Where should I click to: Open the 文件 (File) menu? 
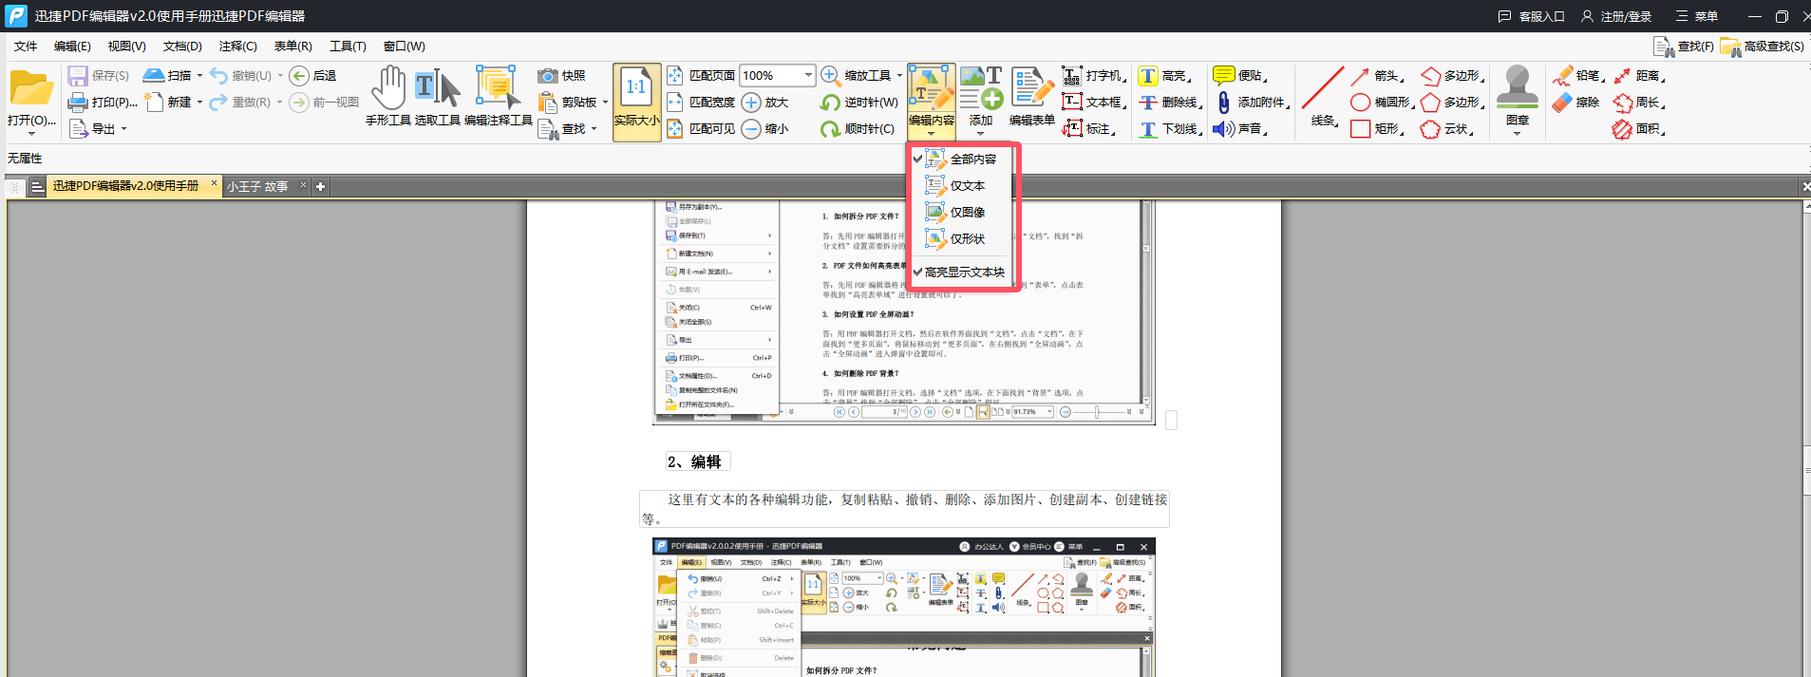[x=26, y=46]
